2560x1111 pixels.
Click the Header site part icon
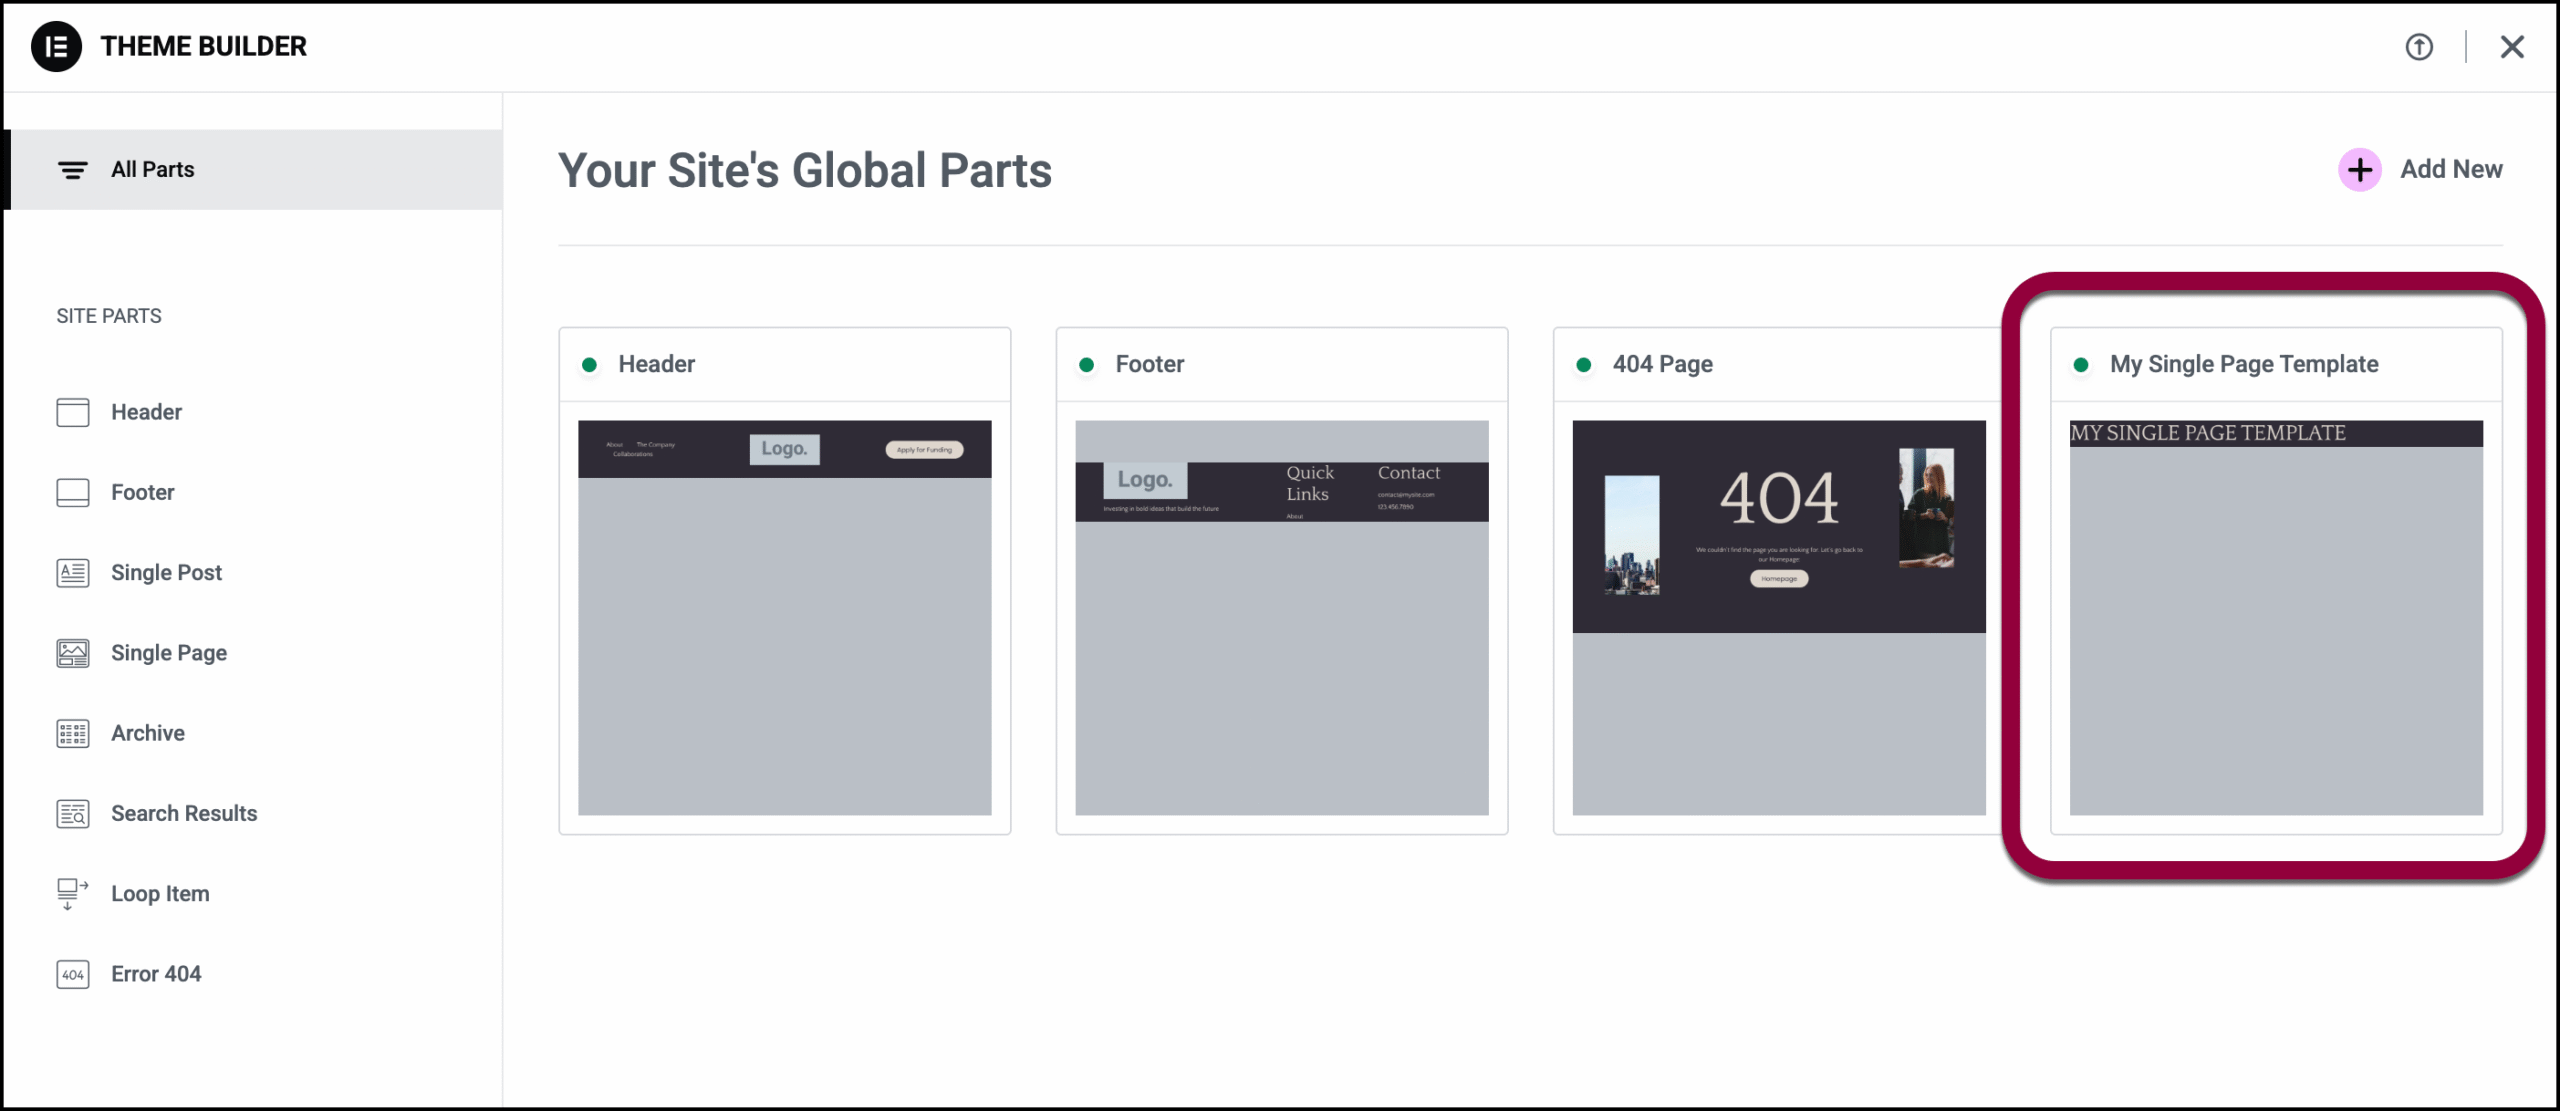(72, 412)
